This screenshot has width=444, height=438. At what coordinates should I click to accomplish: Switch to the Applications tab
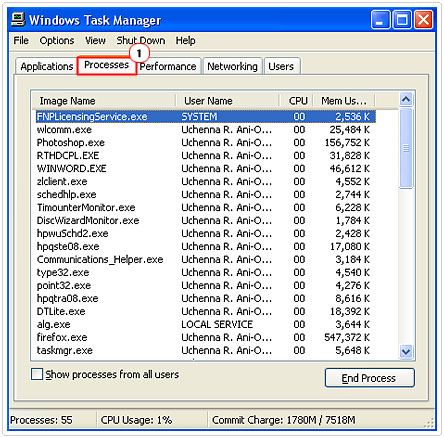(x=47, y=66)
